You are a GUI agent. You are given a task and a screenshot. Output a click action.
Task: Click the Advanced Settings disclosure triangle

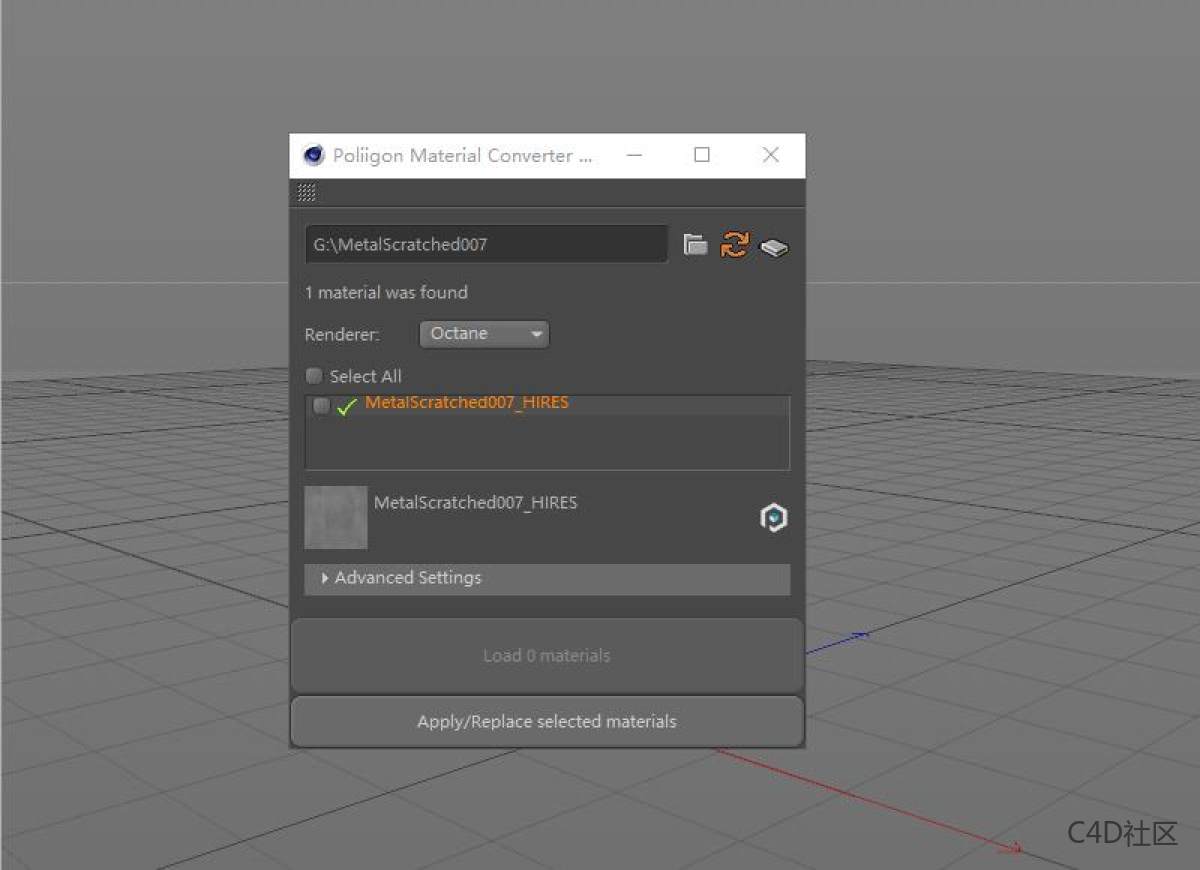pyautogui.click(x=324, y=578)
